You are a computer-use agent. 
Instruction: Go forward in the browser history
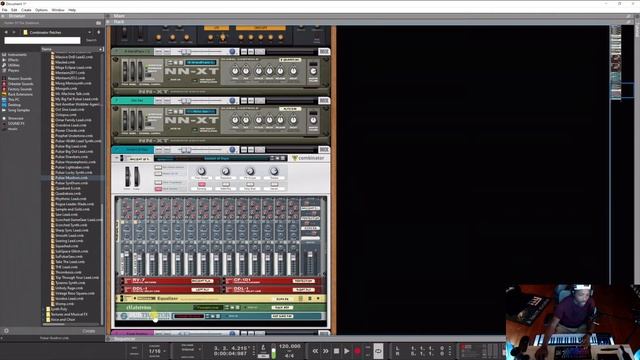(x=14, y=32)
